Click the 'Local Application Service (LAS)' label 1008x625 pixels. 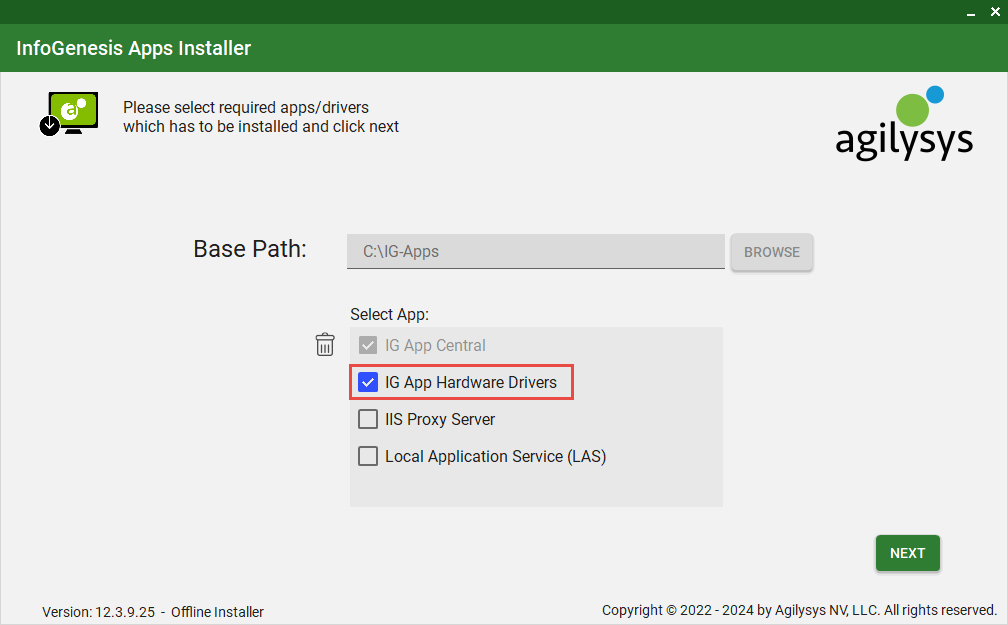click(496, 457)
